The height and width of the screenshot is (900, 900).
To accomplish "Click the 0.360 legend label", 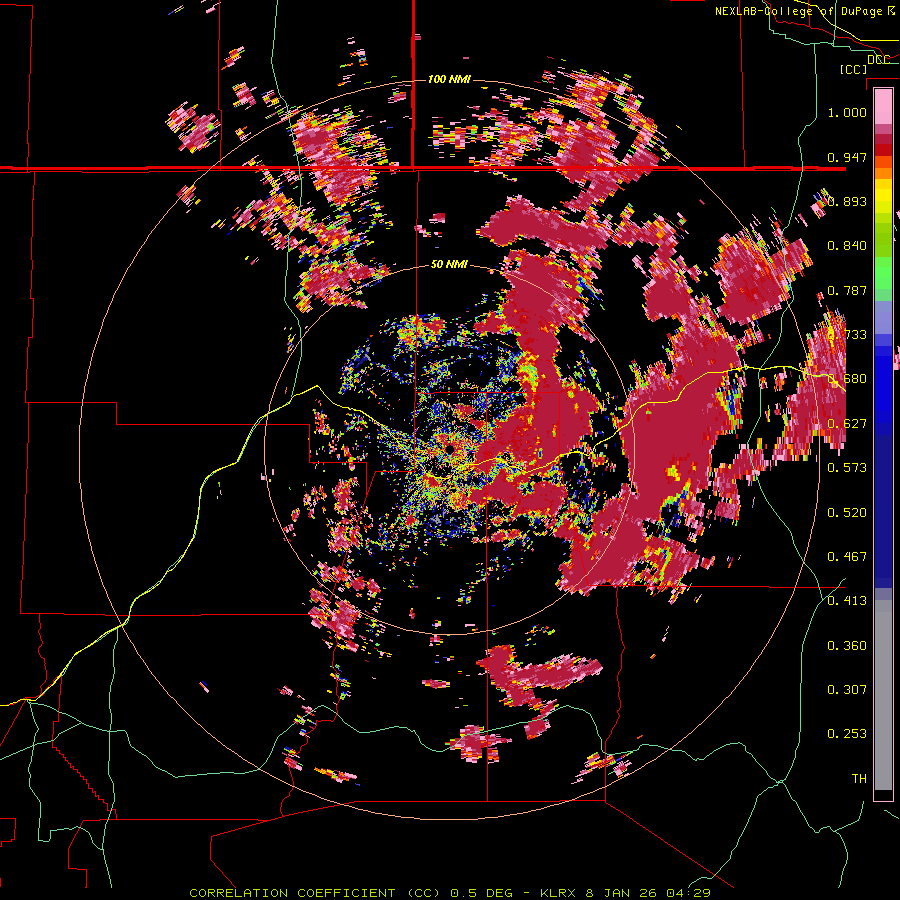I will pyautogui.click(x=847, y=646).
